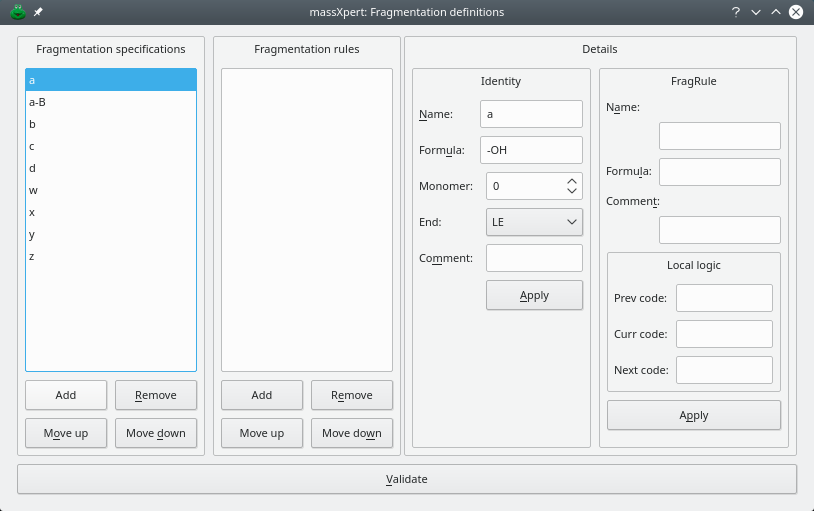
Task: Decrement the Monomer spinbox value
Action: point(572,191)
